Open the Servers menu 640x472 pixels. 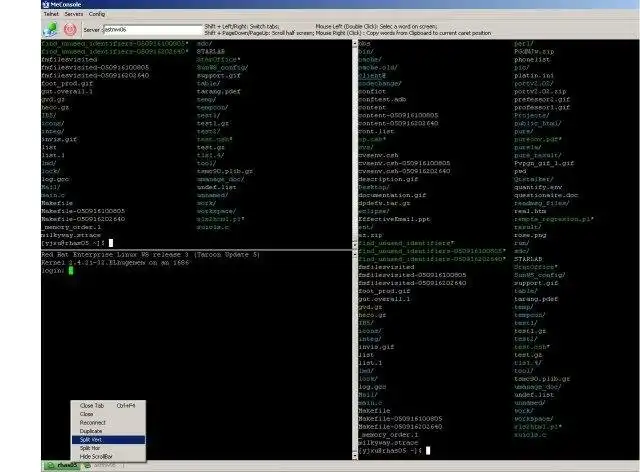(73, 14)
